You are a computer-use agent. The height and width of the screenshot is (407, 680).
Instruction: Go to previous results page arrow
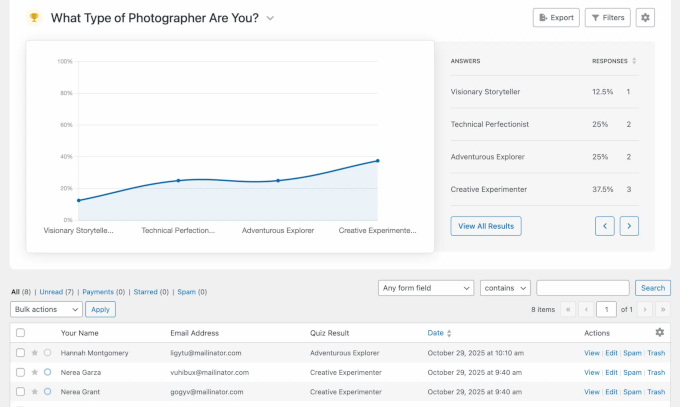pyautogui.click(x=604, y=226)
